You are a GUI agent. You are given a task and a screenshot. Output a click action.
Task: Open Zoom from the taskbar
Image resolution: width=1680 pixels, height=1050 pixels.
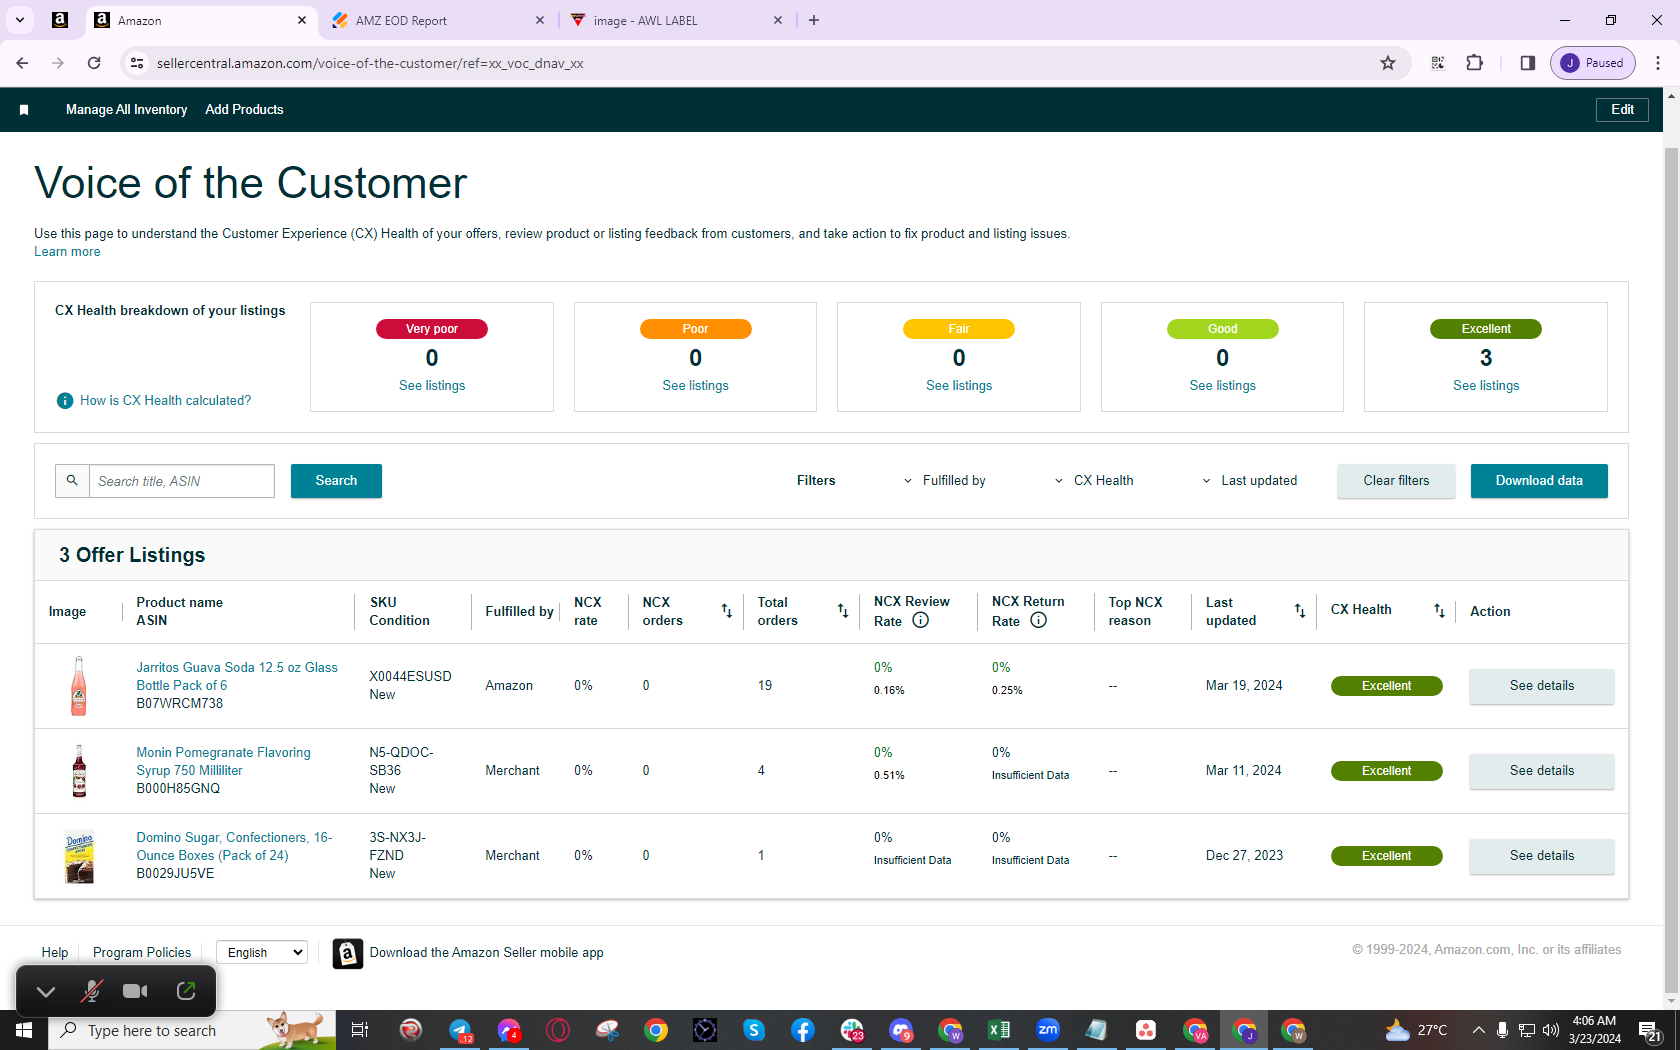pyautogui.click(x=1047, y=1030)
